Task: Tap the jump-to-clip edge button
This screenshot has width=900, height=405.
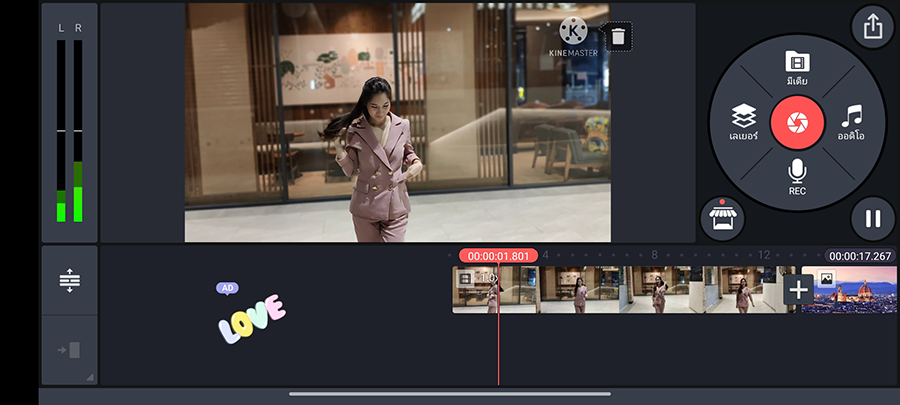Action: click(x=69, y=350)
